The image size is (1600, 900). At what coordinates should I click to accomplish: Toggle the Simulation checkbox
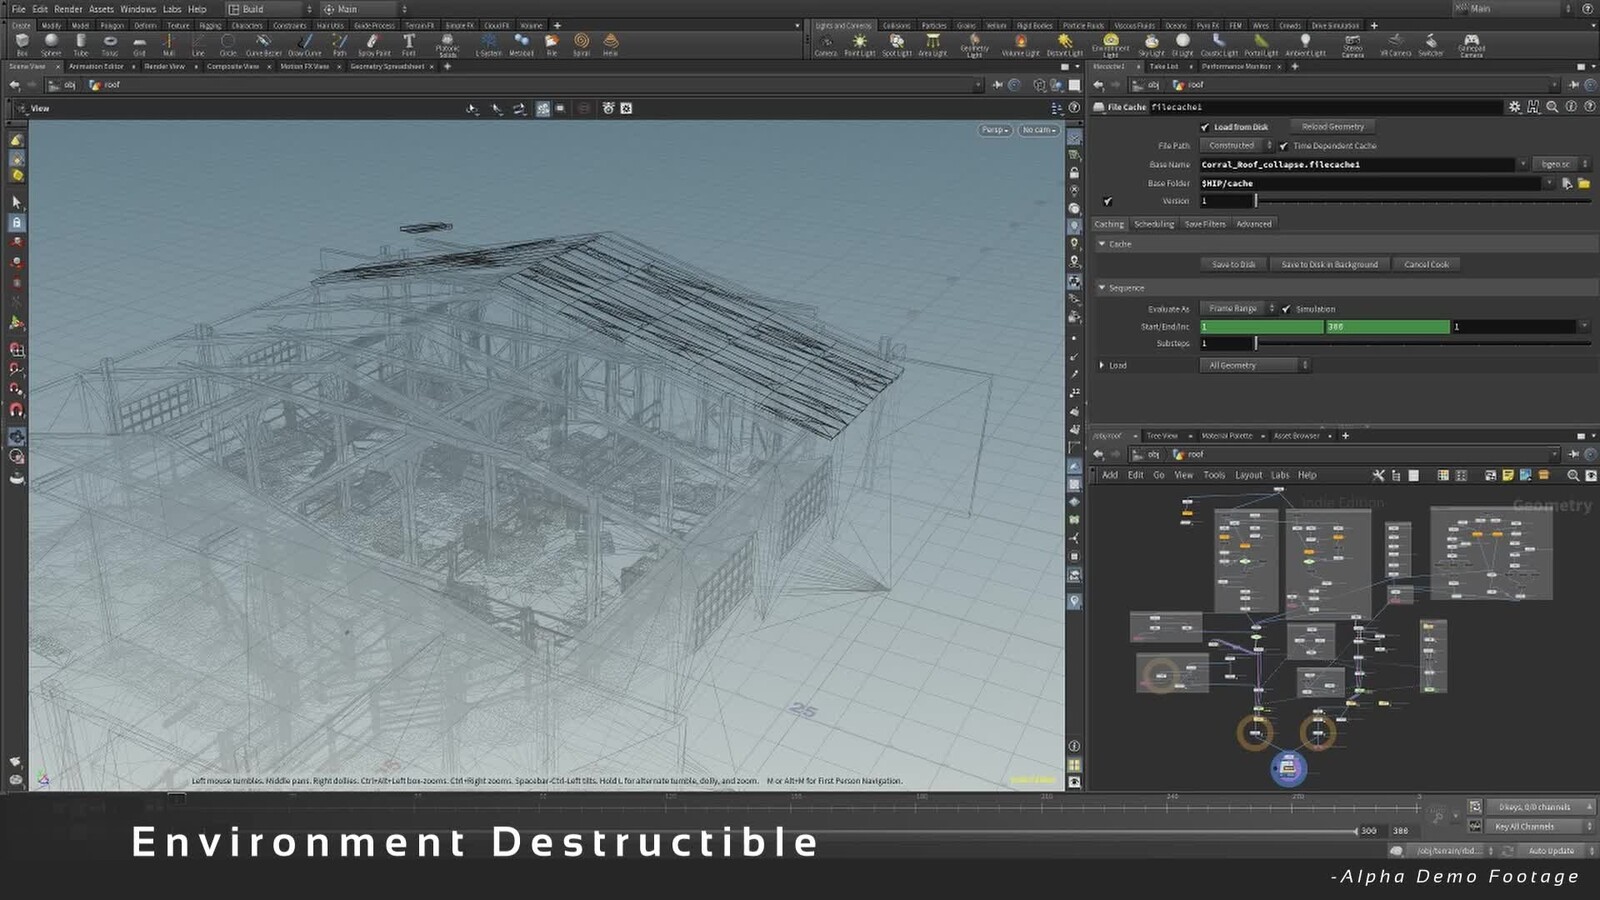pyautogui.click(x=1286, y=309)
